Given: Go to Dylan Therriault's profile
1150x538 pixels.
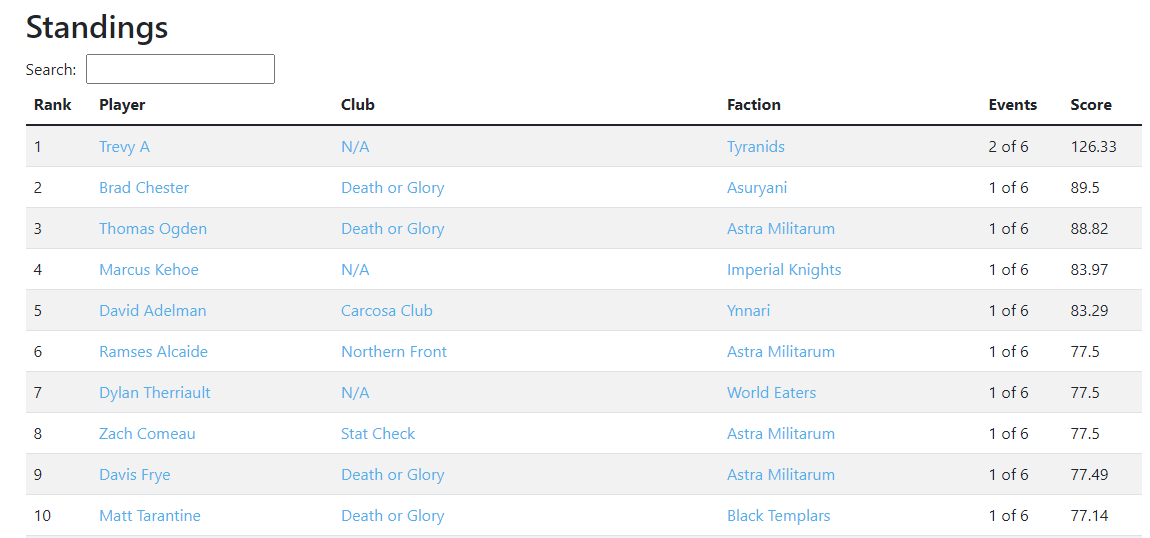Looking at the screenshot, I should (x=155, y=393).
